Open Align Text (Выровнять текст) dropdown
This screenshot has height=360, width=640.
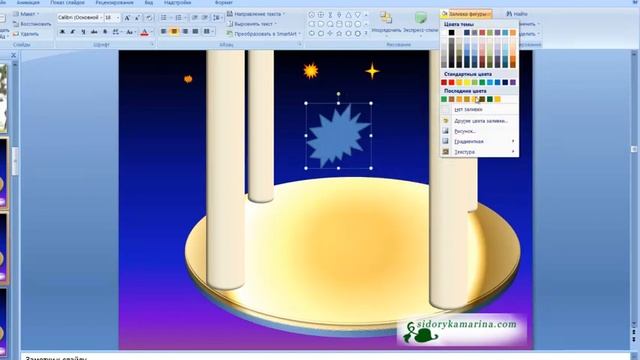coord(251,24)
